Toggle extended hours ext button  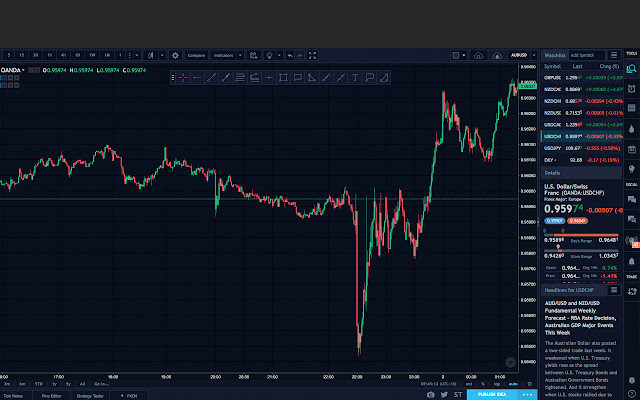point(469,384)
